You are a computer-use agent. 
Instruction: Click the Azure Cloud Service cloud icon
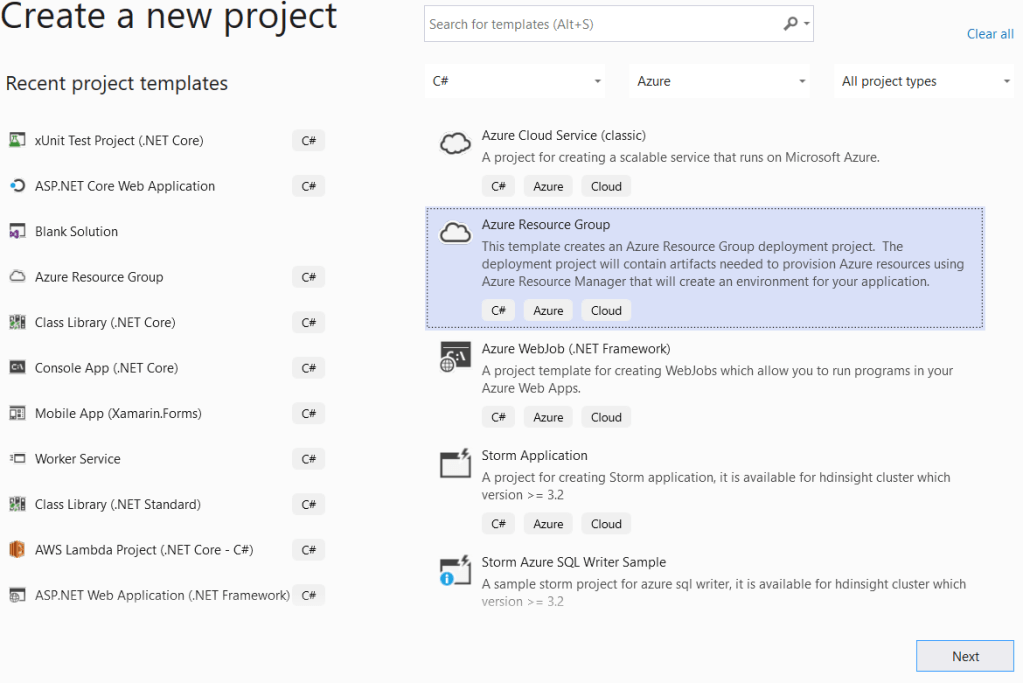[455, 144]
